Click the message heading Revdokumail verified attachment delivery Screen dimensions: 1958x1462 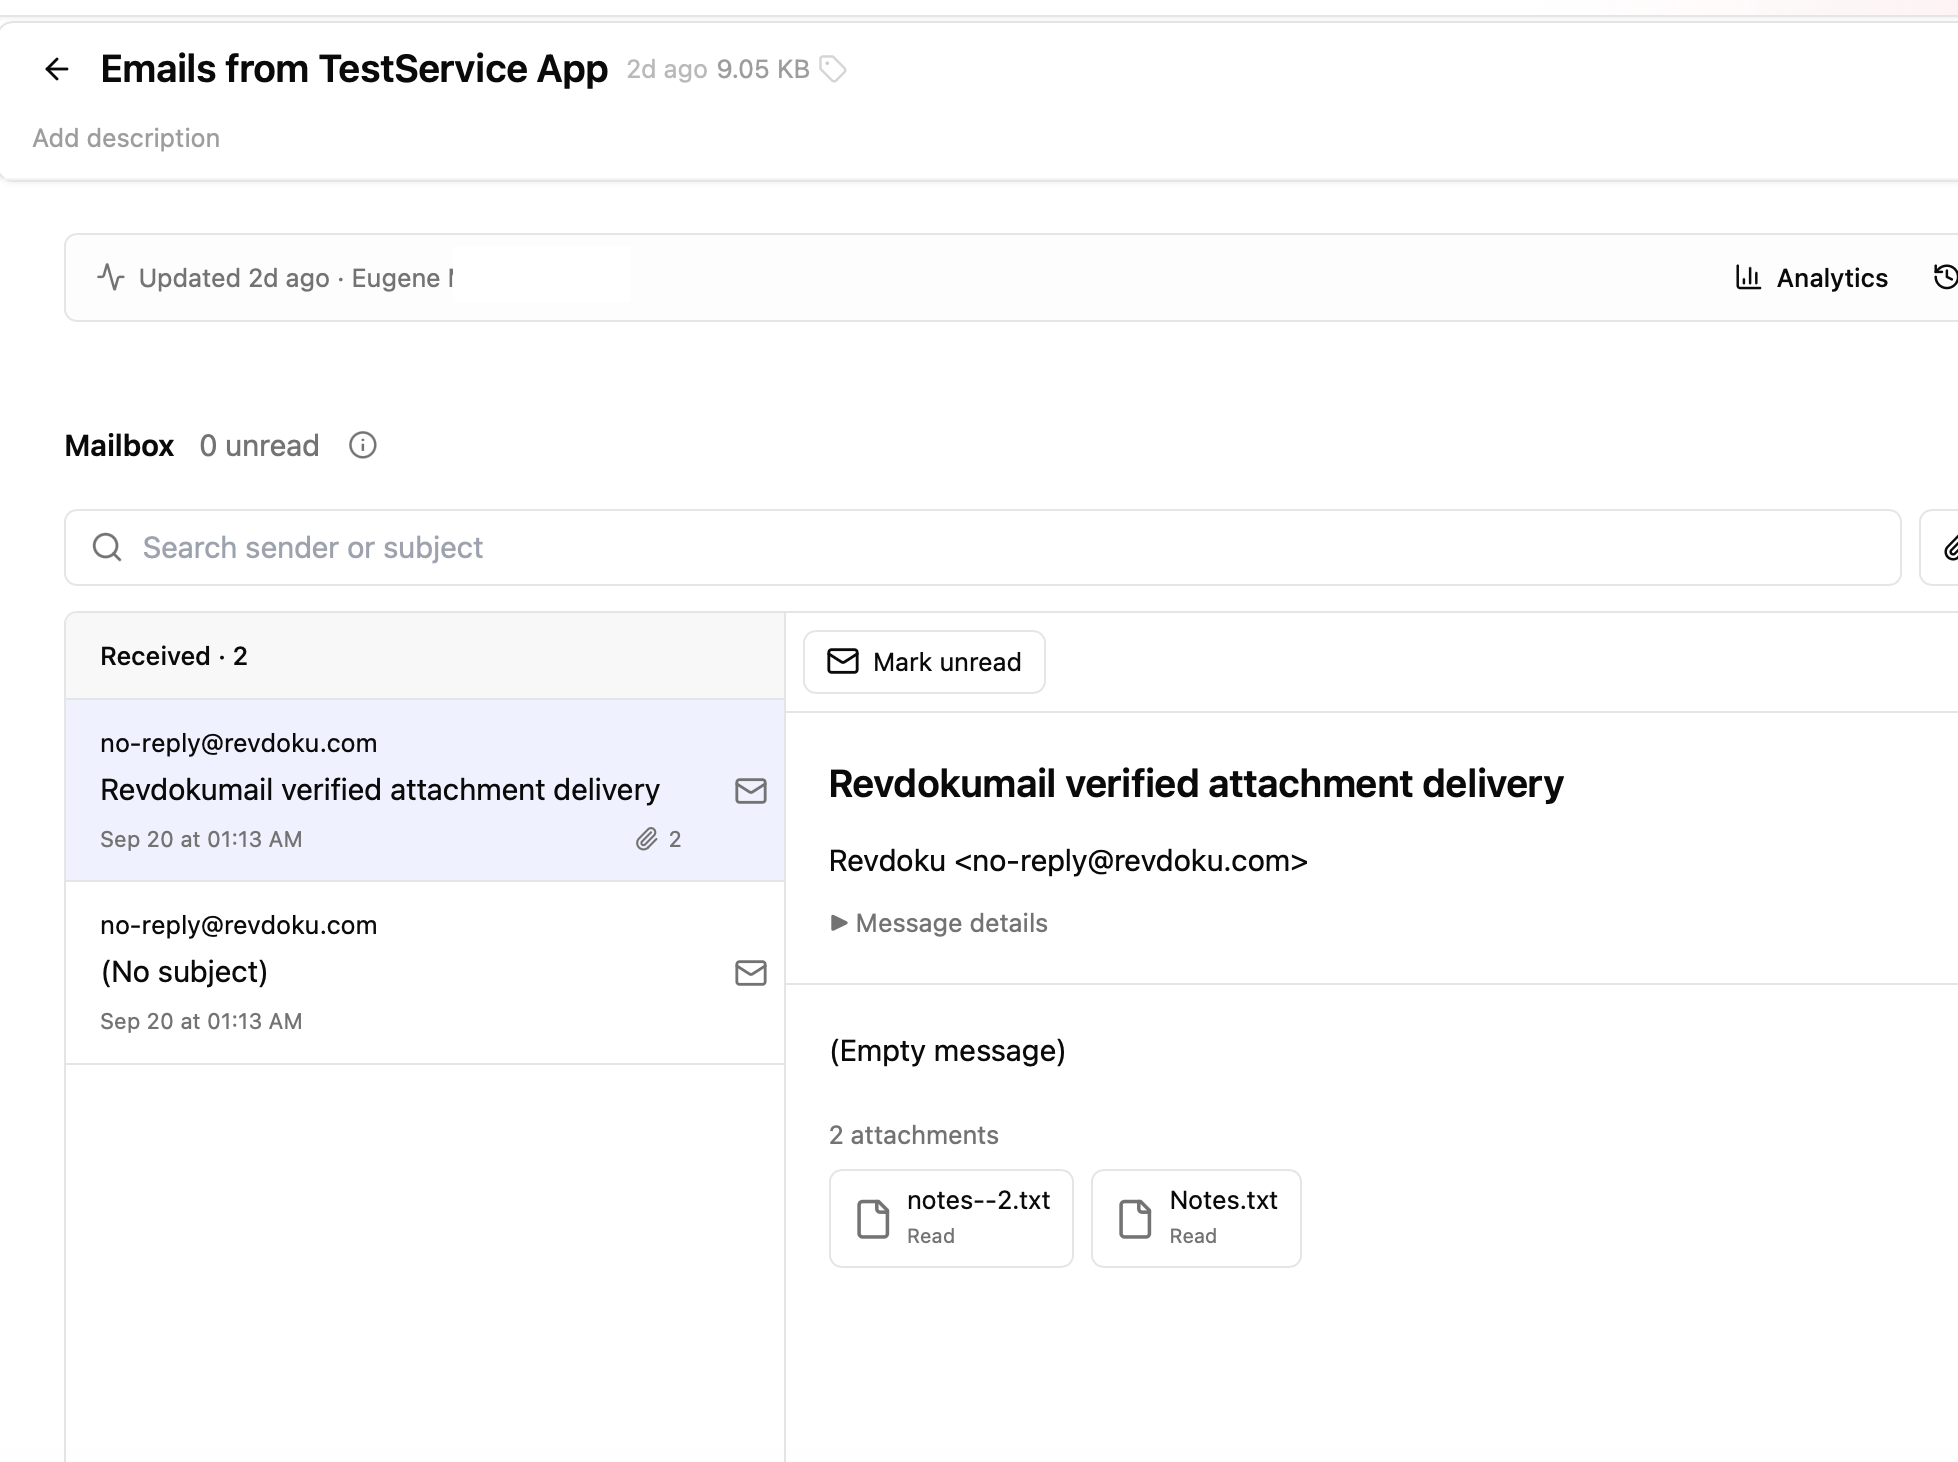click(x=1196, y=784)
